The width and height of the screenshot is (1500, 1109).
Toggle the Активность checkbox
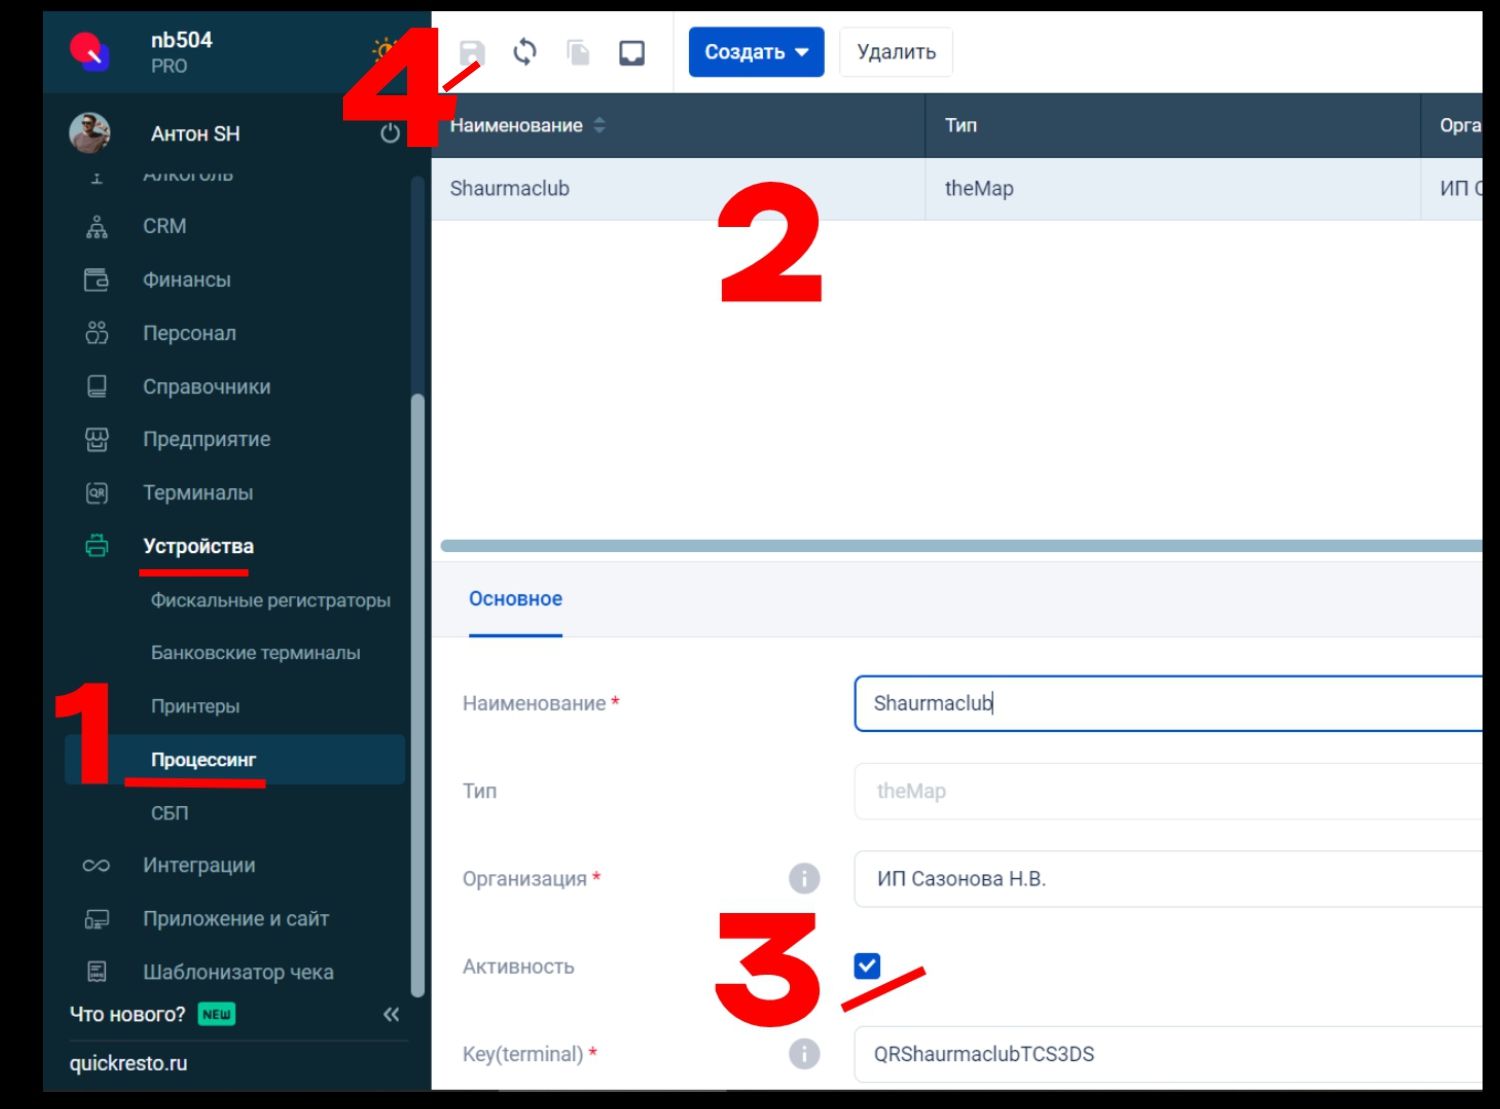coord(867,966)
